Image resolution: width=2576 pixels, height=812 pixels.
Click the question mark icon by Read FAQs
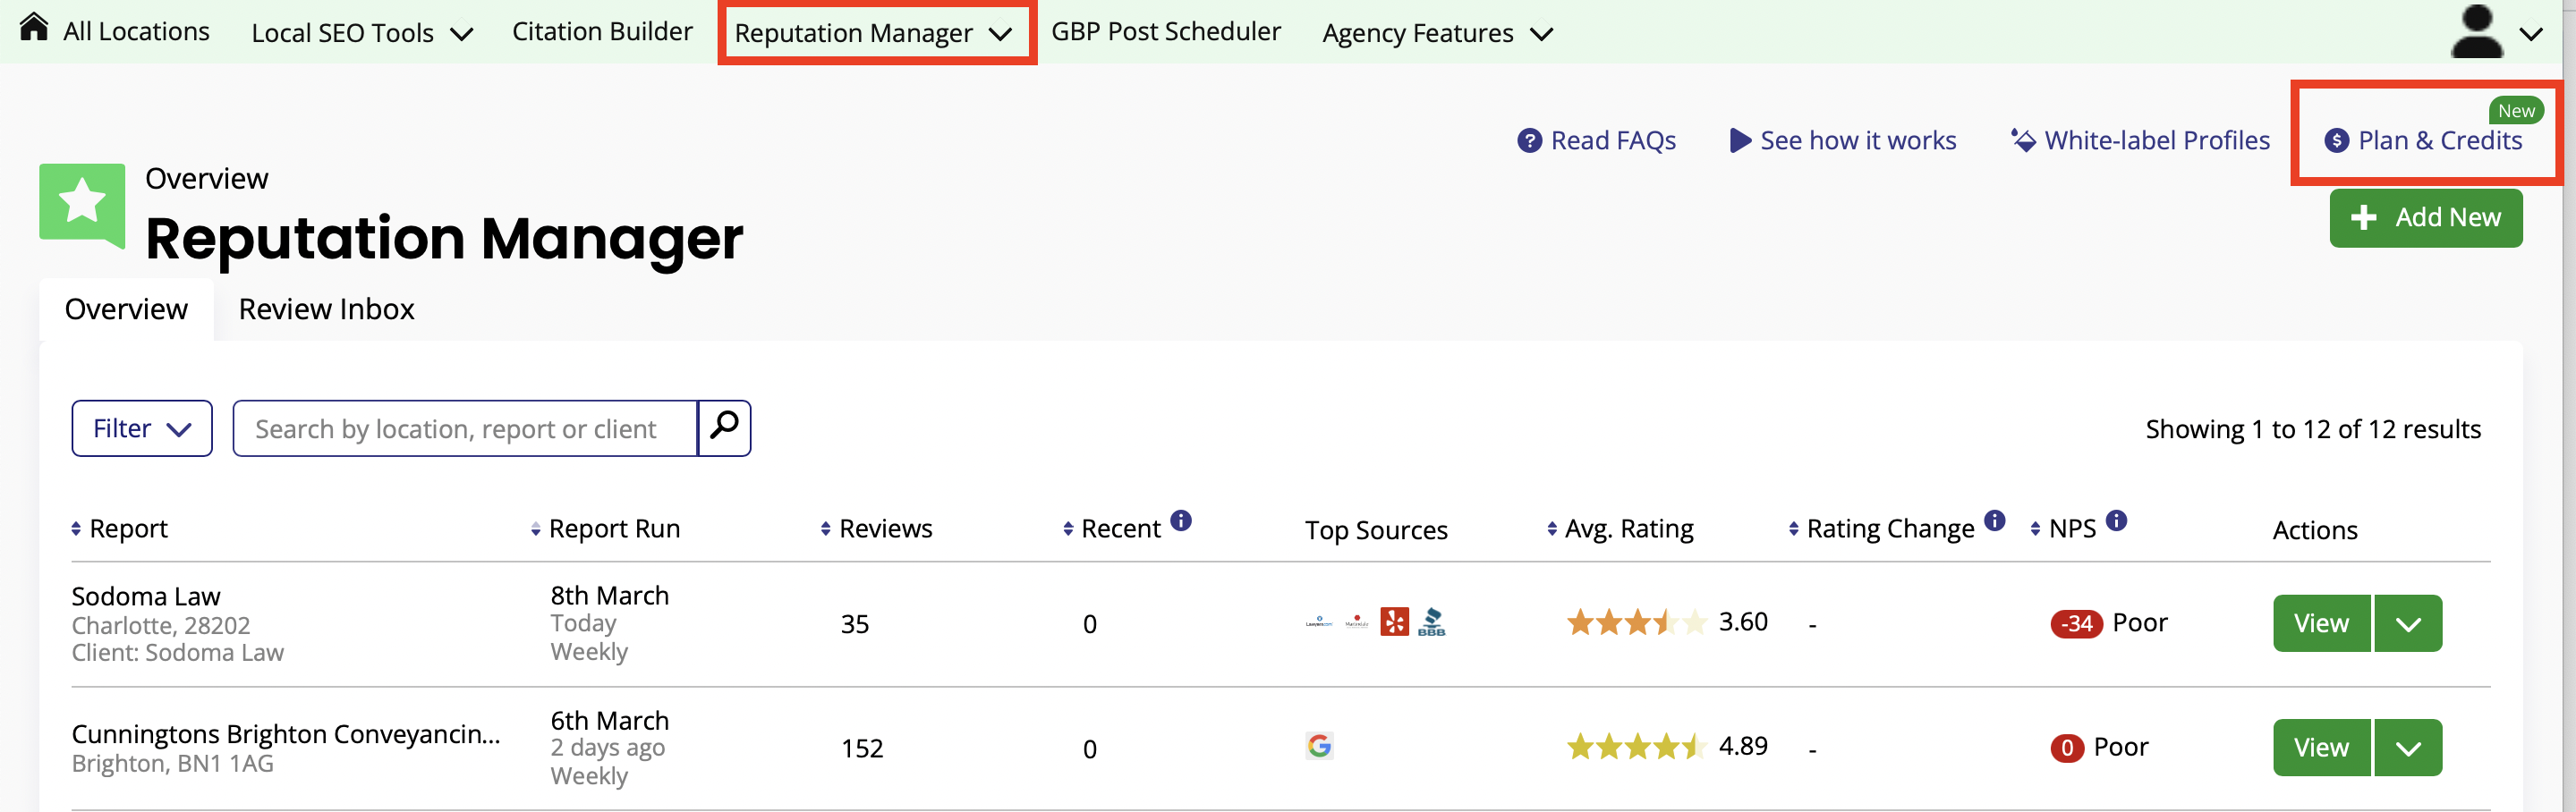click(x=1529, y=141)
